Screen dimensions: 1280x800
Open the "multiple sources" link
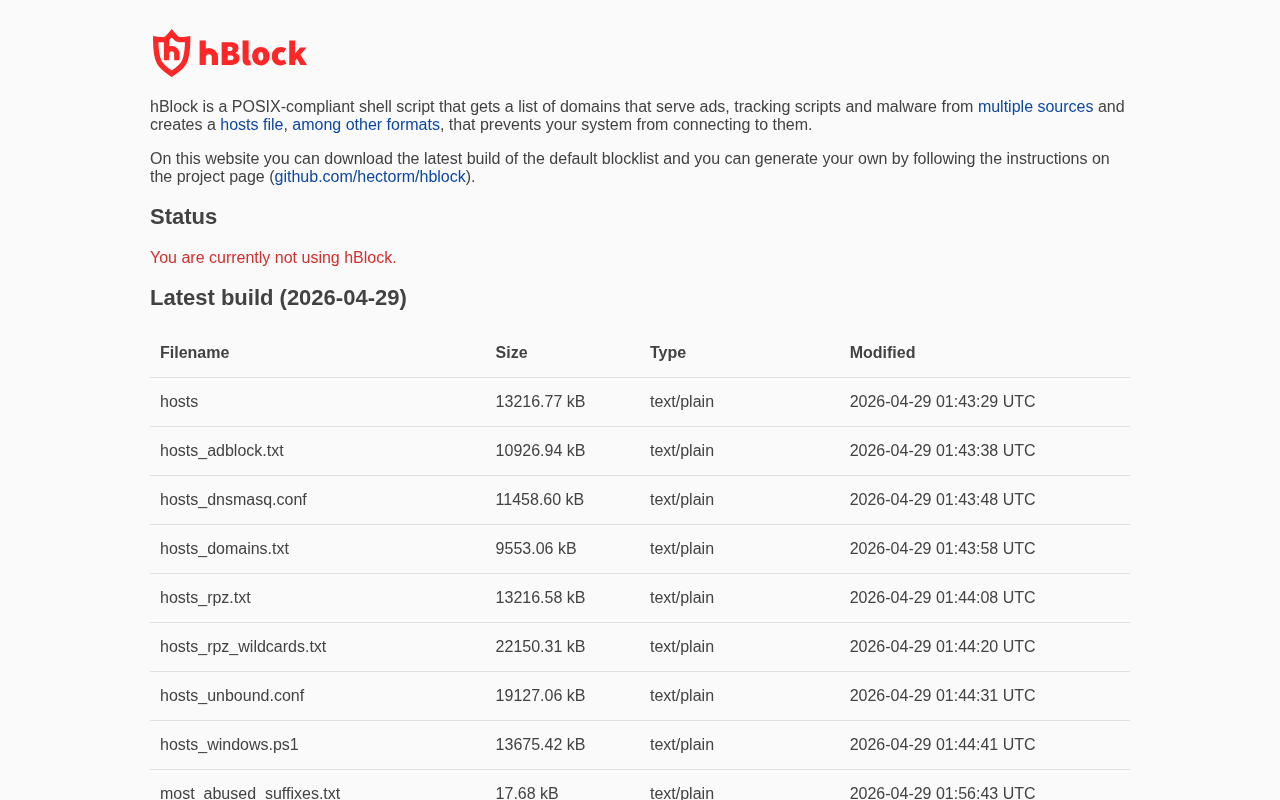point(1035,107)
